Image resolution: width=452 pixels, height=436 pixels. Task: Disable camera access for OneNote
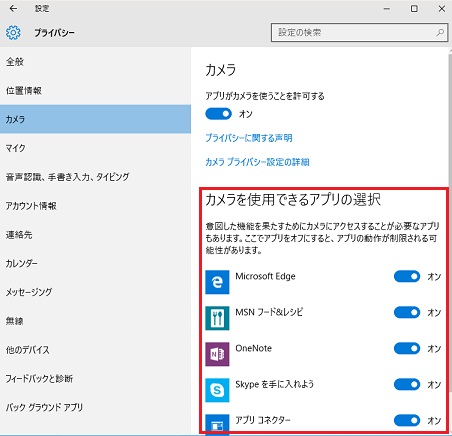pyautogui.click(x=407, y=348)
